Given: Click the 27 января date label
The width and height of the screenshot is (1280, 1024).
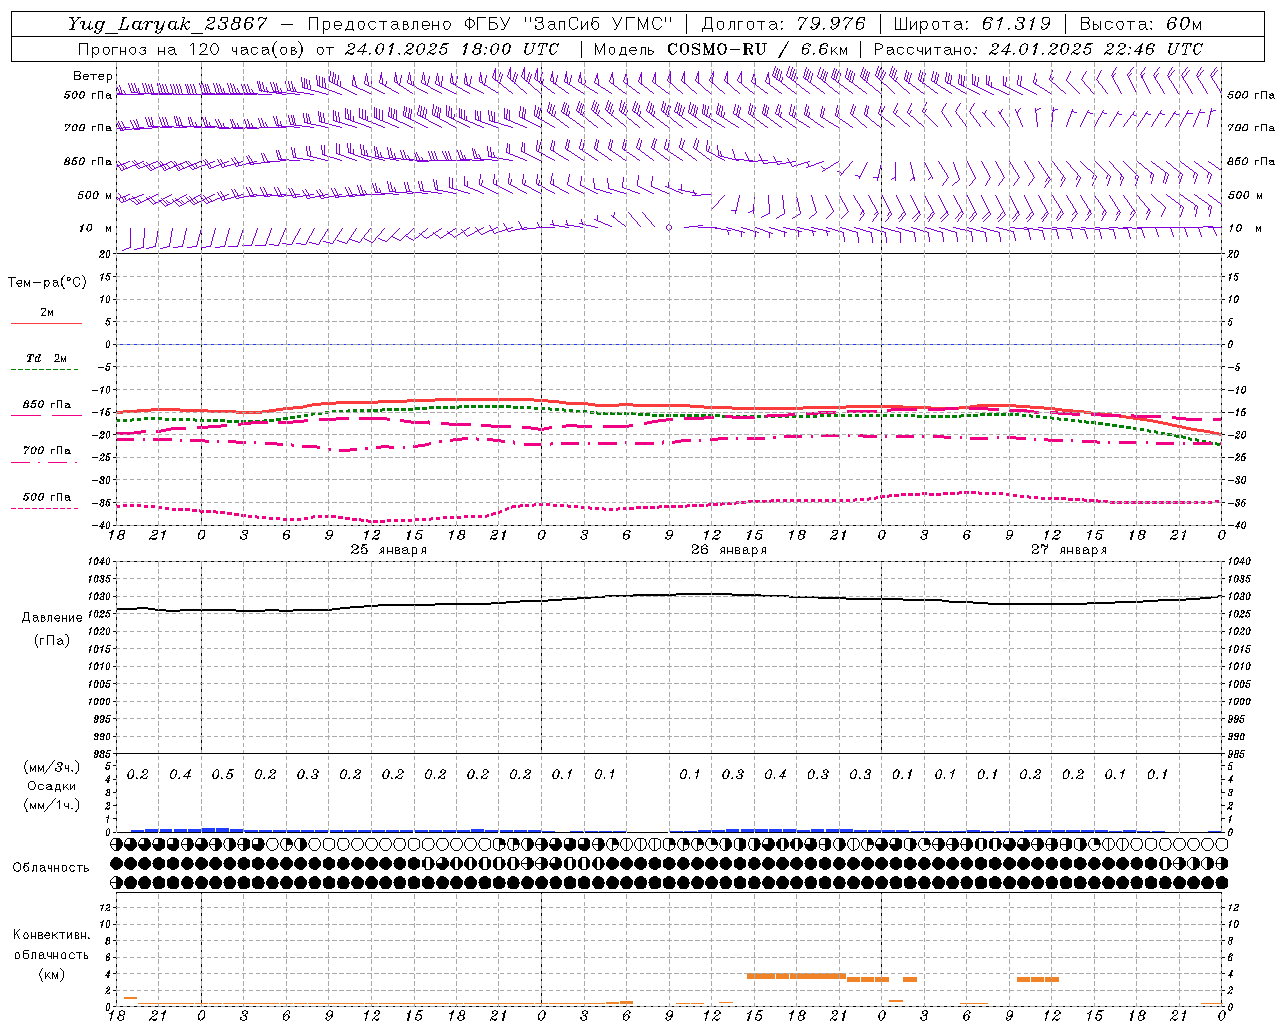Looking at the screenshot, I should tap(1069, 550).
